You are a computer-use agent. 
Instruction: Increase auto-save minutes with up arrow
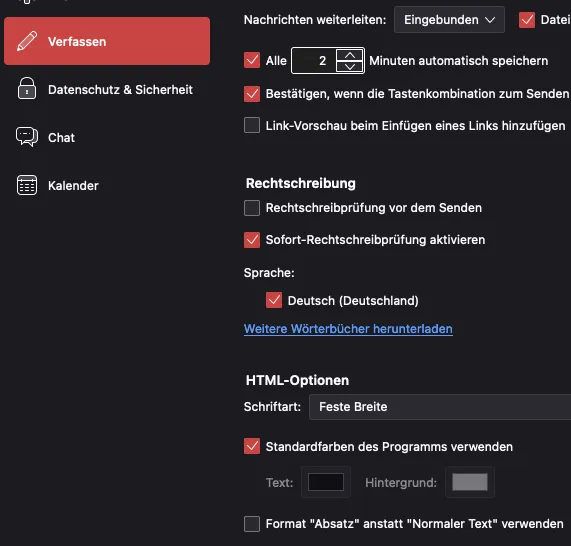350,55
